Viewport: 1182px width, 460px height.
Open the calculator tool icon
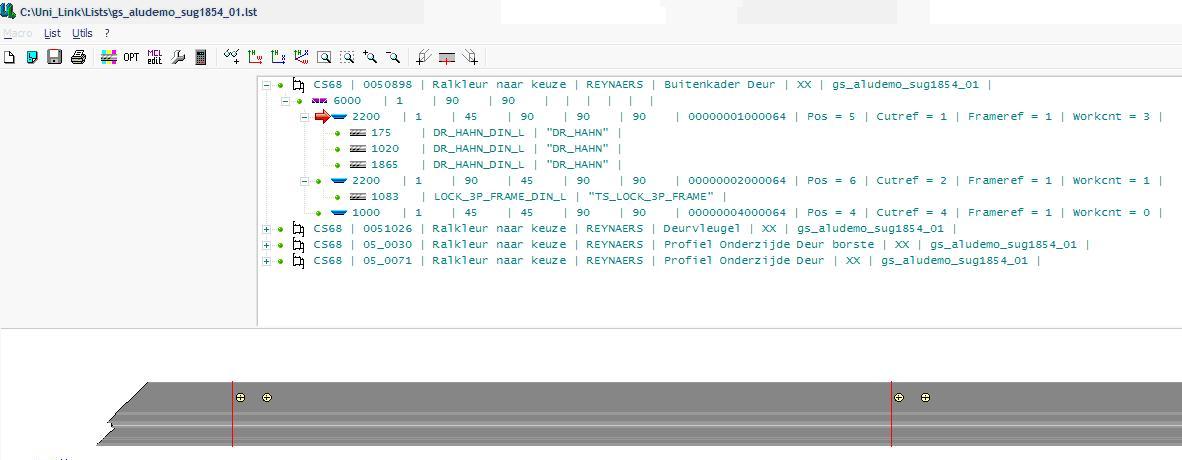pyautogui.click(x=201, y=57)
